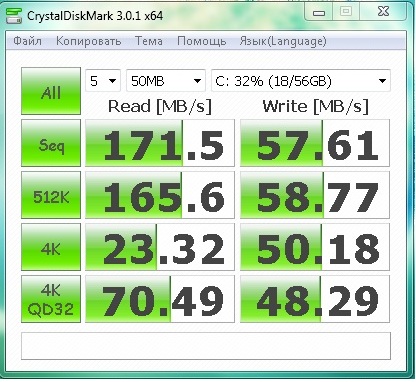Screen dimensions: 416x382
Task: Click the 4K read value 23.32
Action: pos(160,247)
